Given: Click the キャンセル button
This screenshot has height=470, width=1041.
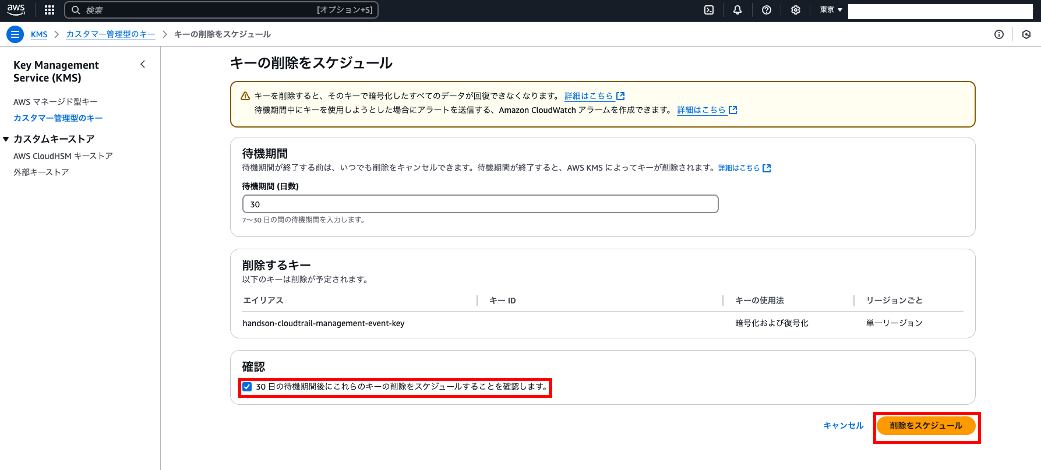Looking at the screenshot, I should click(x=843, y=426).
